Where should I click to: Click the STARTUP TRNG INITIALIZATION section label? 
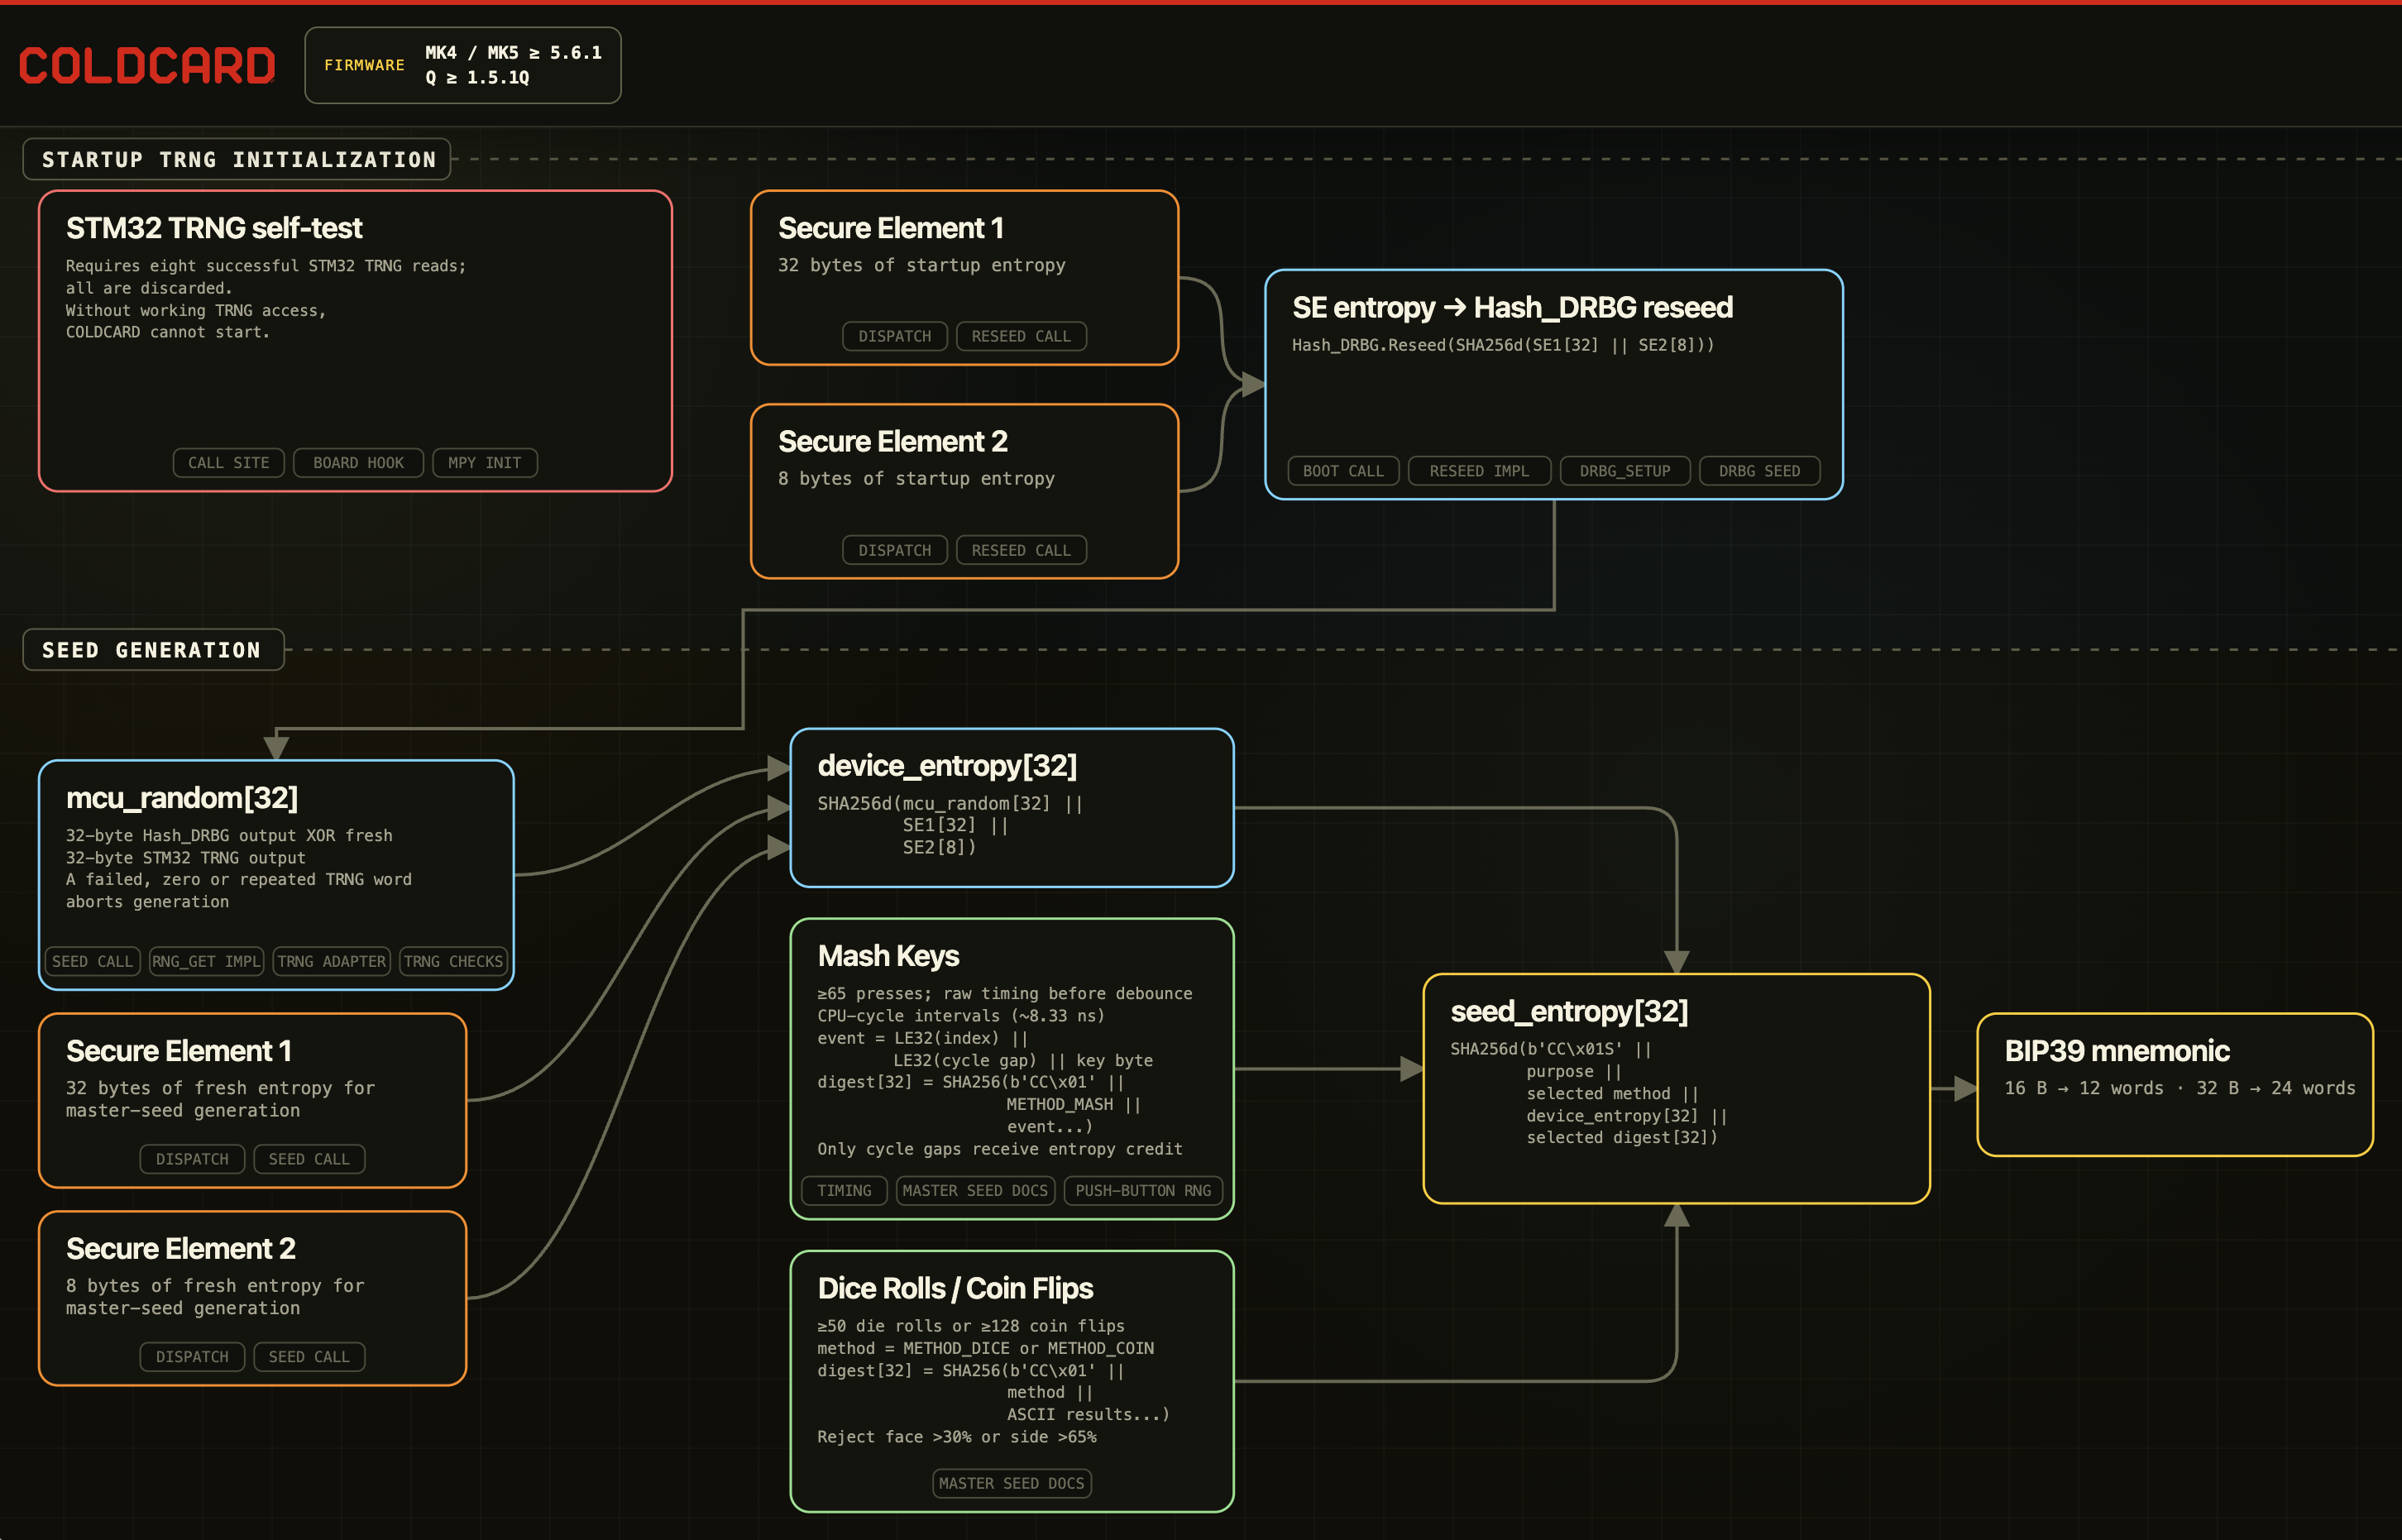pyautogui.click(x=238, y=159)
